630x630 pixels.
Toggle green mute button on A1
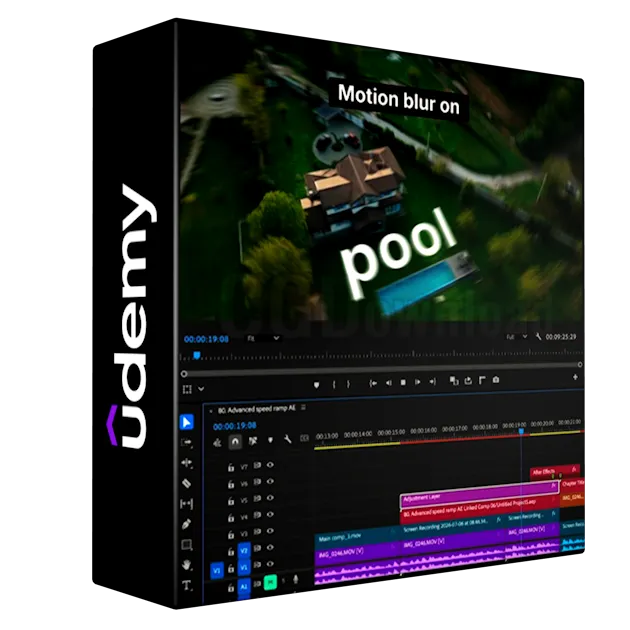[270, 582]
